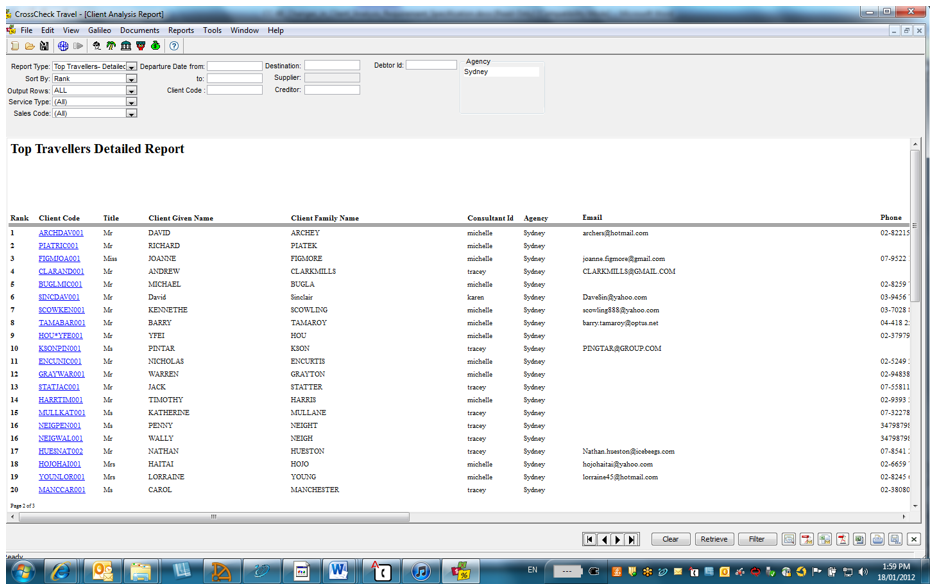This screenshot has width=934, height=587.
Task: Click the Clear button
Action: (x=670, y=539)
